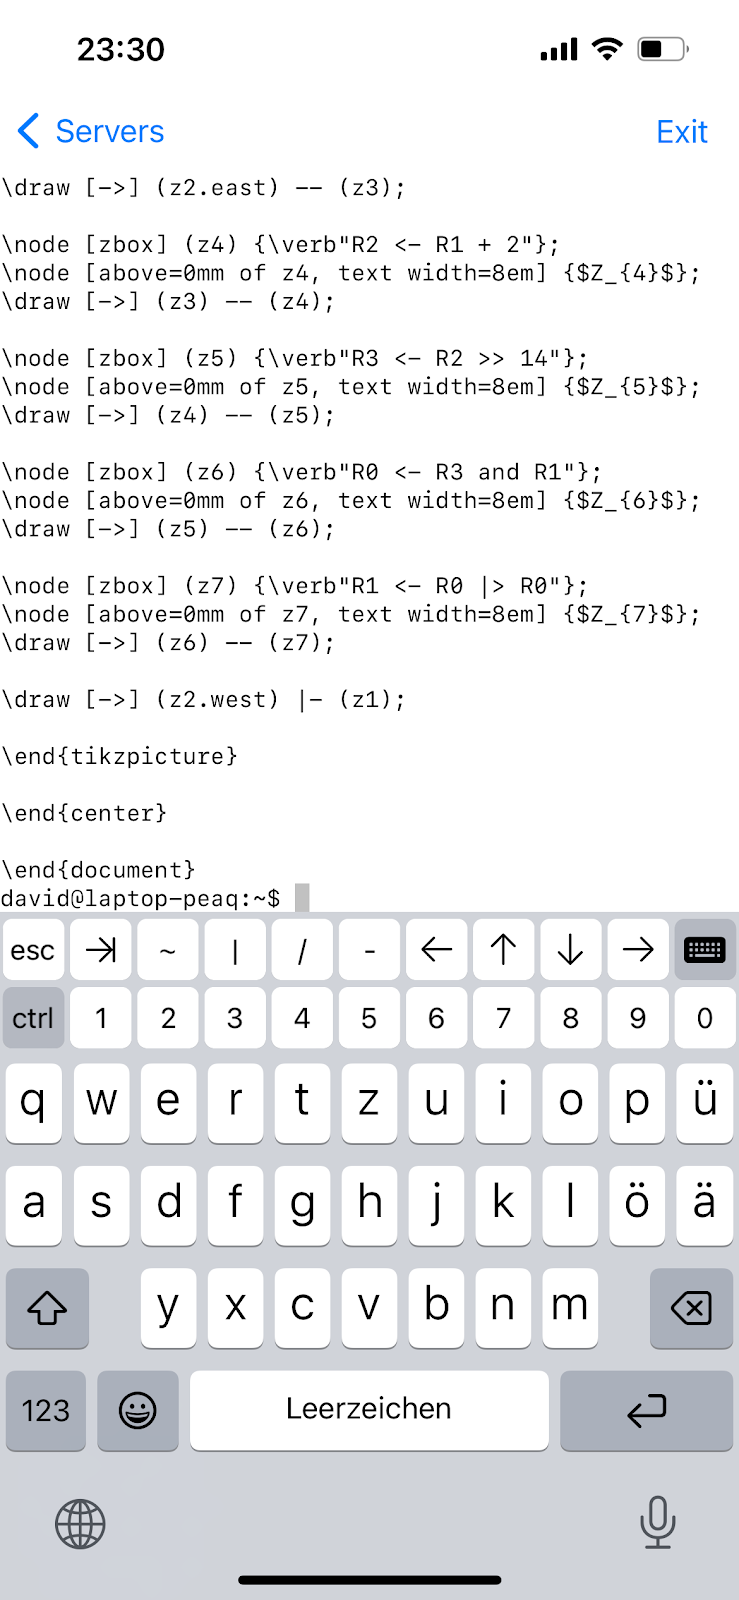The image size is (739, 1600).
Task: Switch to 123 numeric keyboard
Action: click(x=46, y=1410)
